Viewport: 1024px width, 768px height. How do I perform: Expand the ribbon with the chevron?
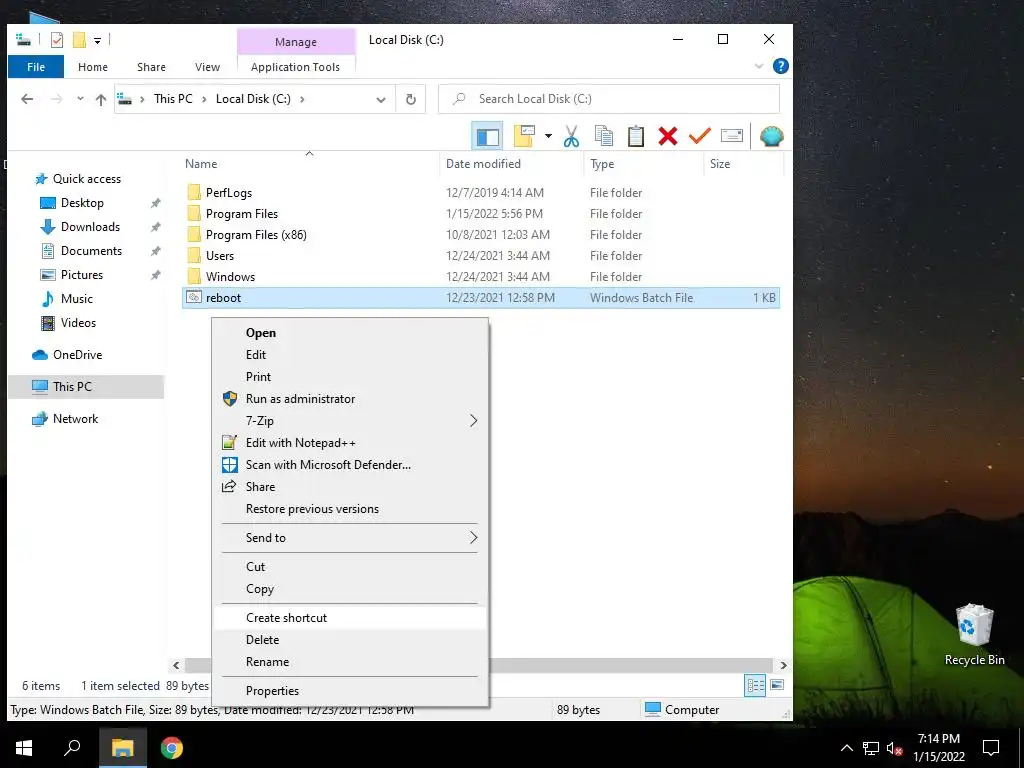click(x=759, y=66)
